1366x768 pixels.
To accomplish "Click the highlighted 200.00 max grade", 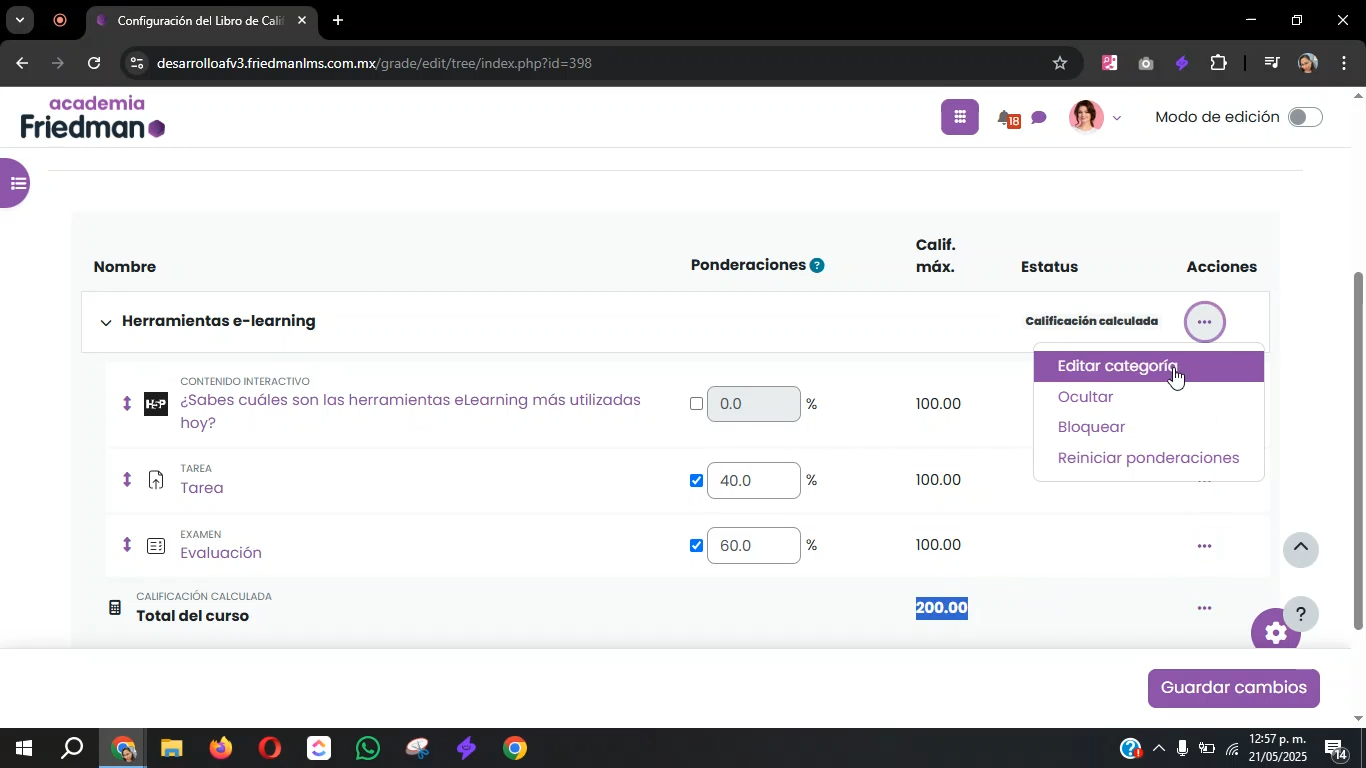I will (942, 608).
